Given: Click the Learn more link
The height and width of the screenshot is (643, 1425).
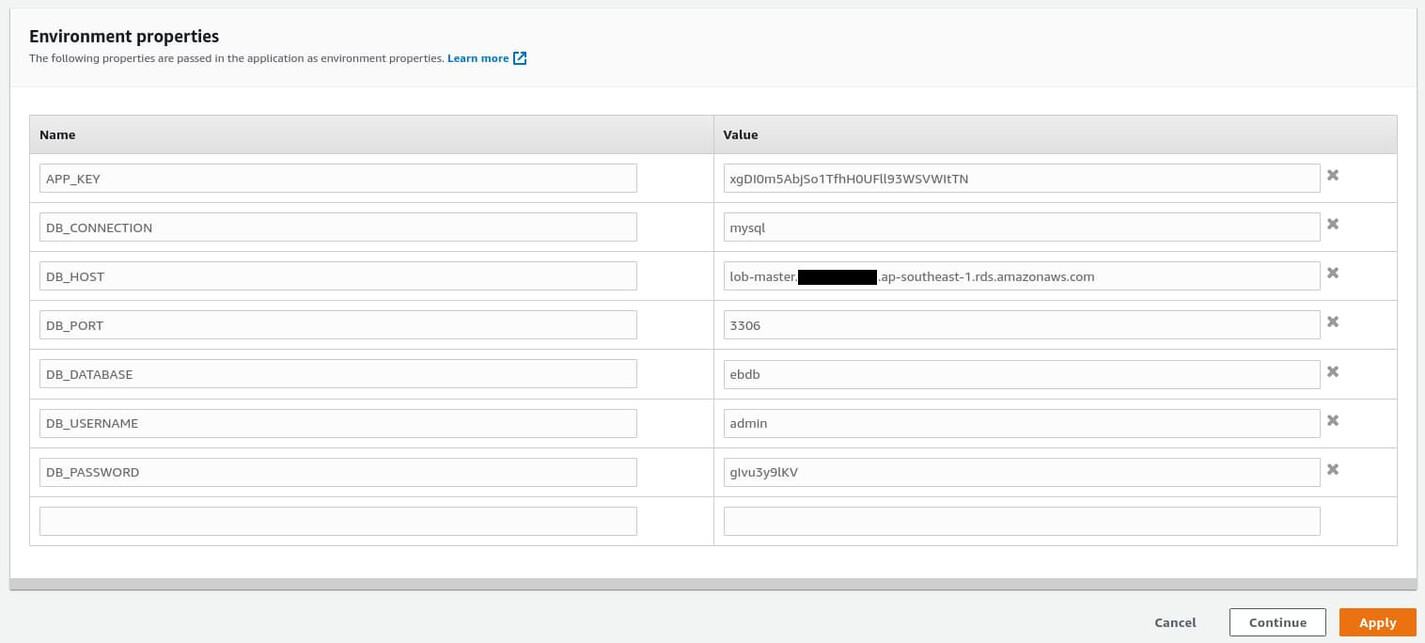Looking at the screenshot, I should coord(477,58).
